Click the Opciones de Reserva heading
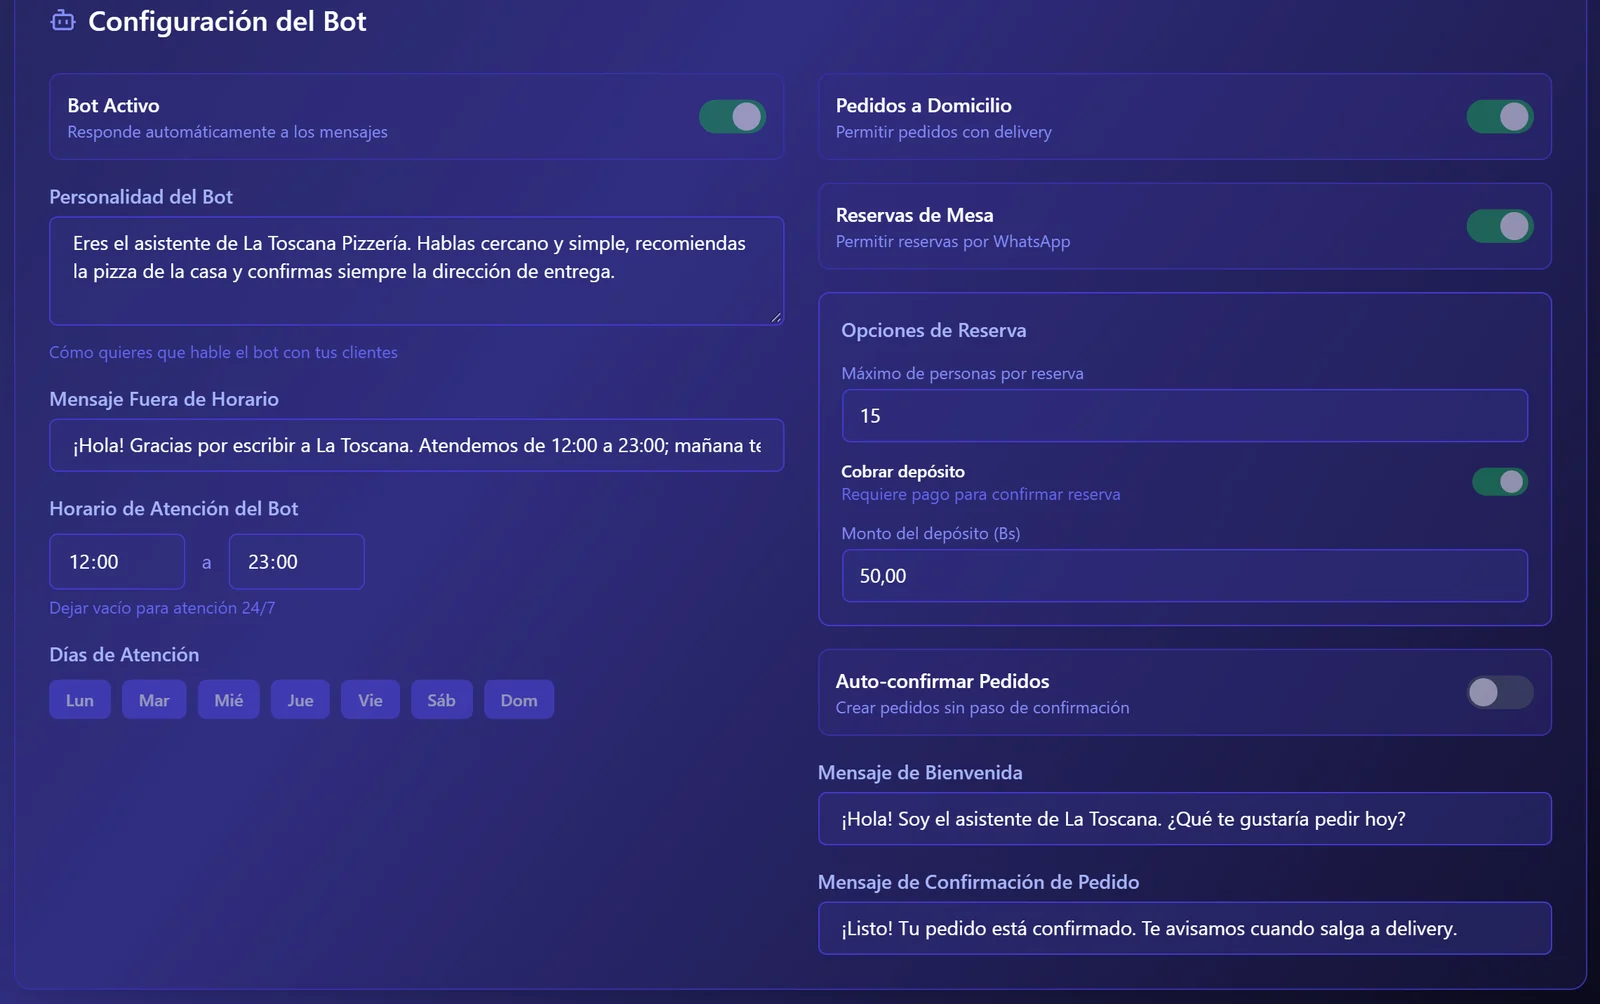1600x1004 pixels. [x=934, y=331]
